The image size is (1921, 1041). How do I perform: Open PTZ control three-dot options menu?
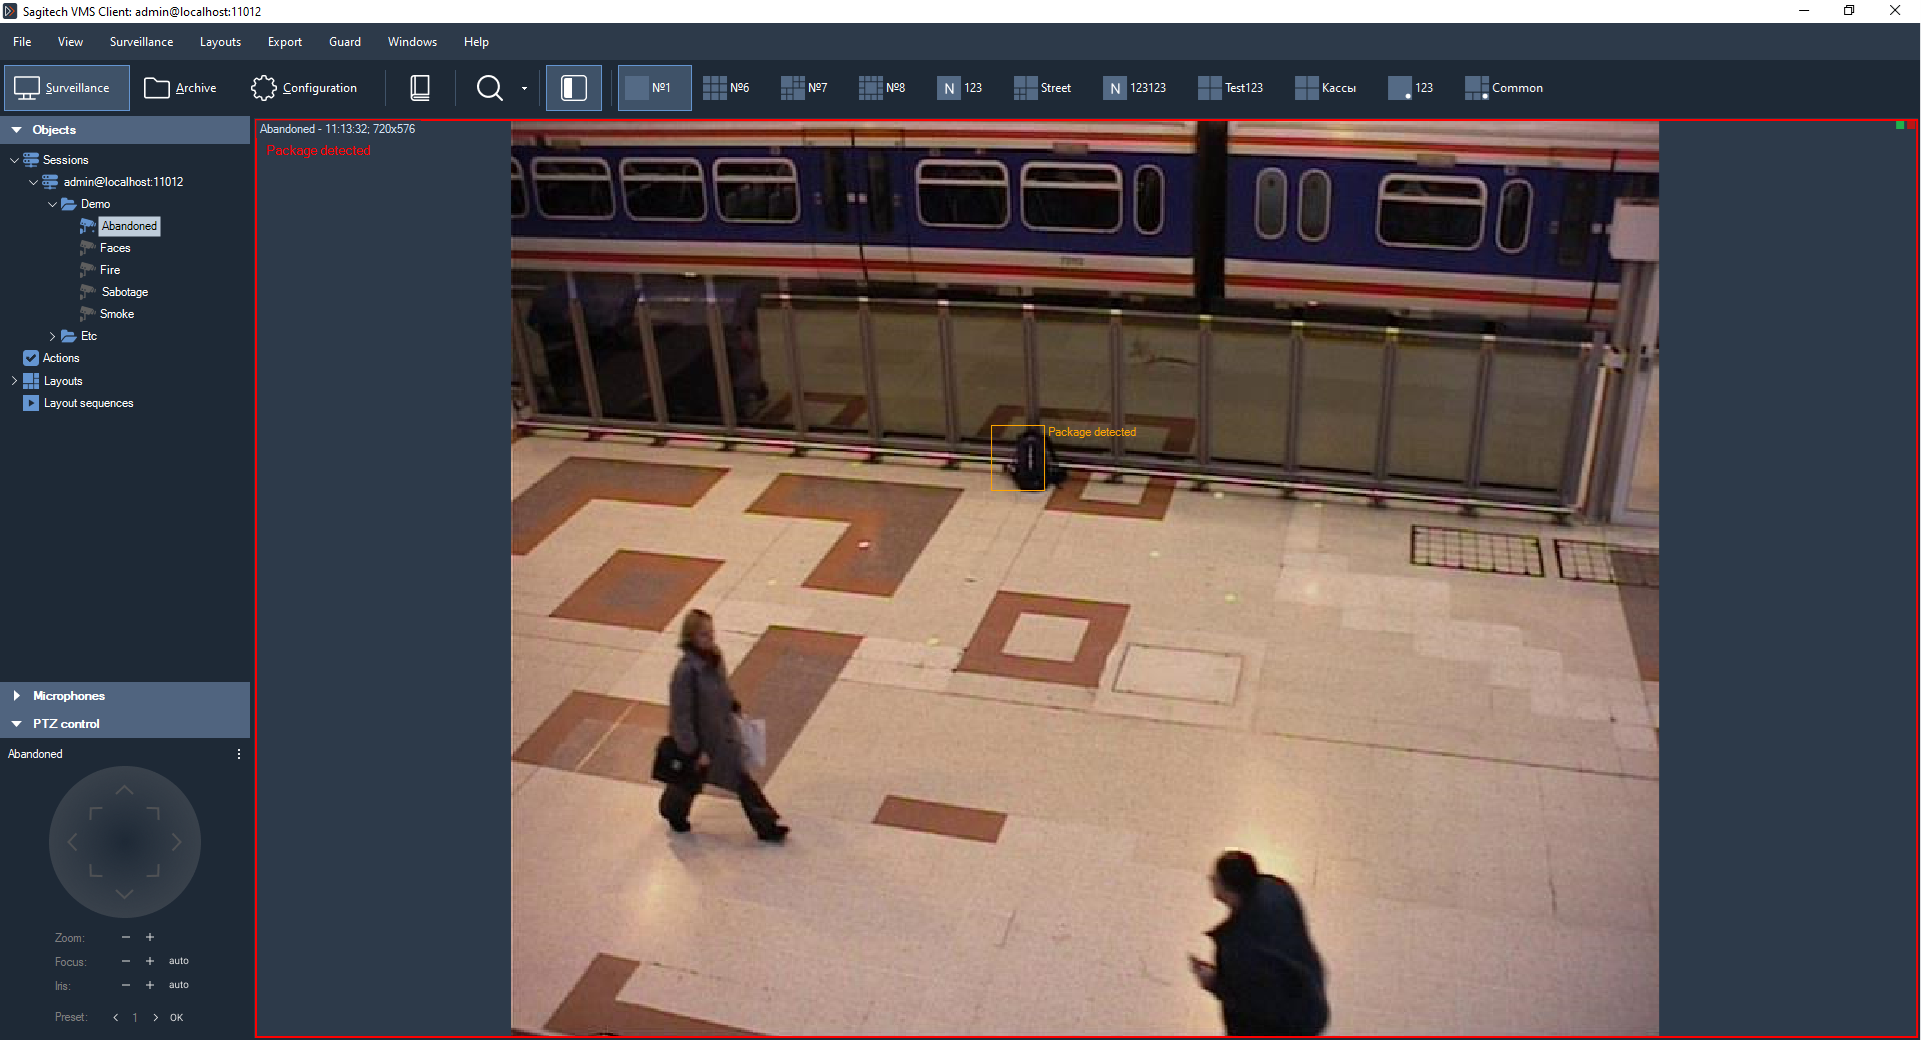[238, 754]
